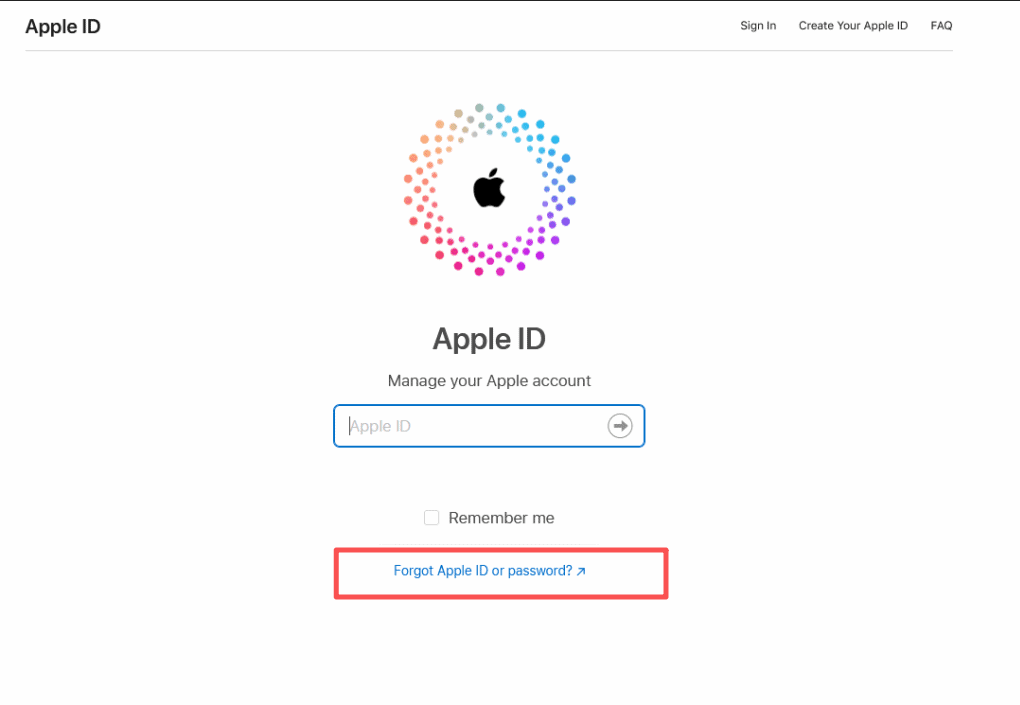The image size is (1020, 705).
Task: Click the right-arrow inside the input field
Action: pyautogui.click(x=620, y=425)
